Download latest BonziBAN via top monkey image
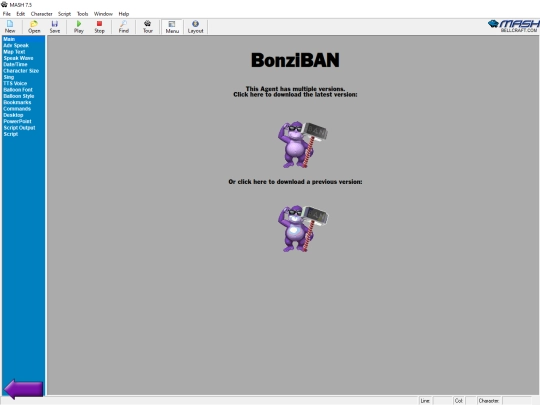540x405 pixels. pos(302,144)
